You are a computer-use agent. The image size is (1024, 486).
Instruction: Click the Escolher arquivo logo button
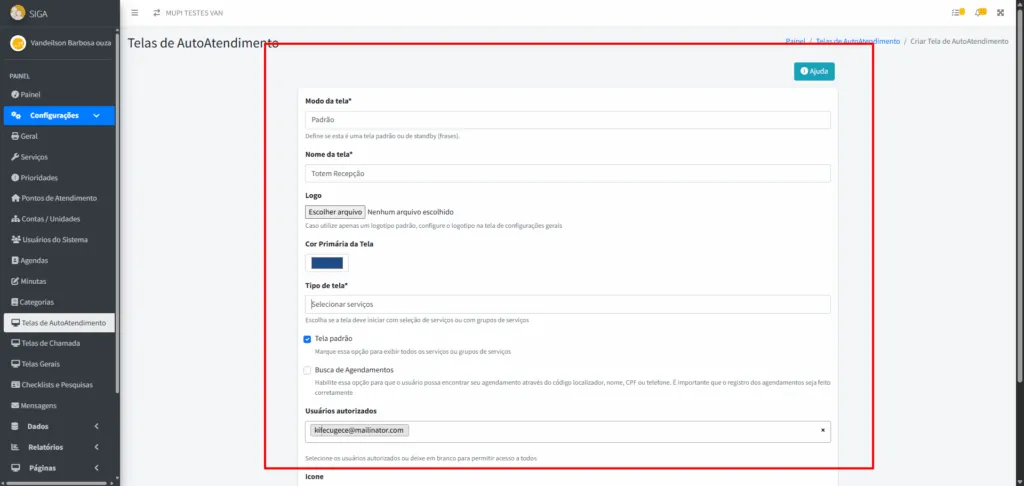click(335, 212)
